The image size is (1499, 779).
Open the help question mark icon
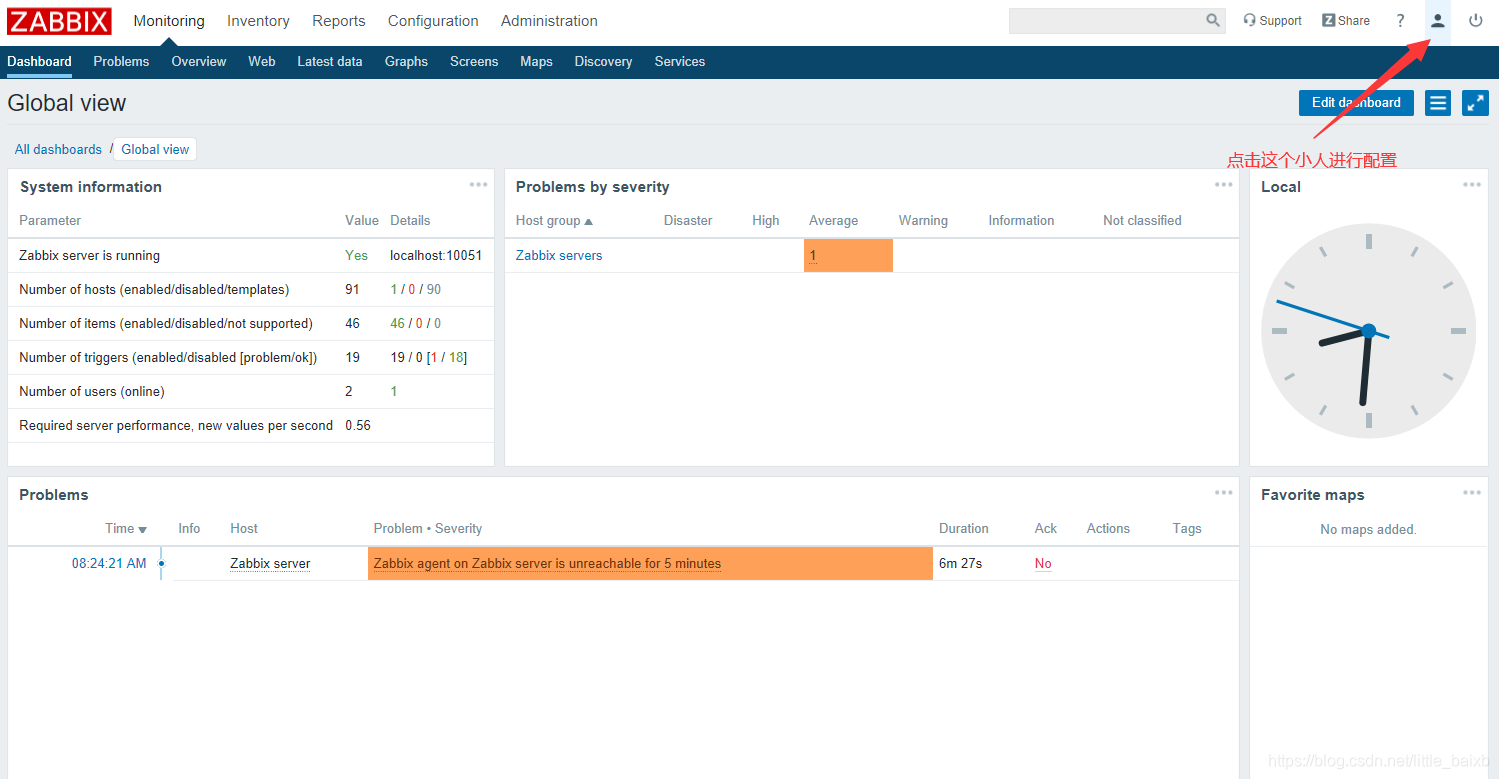click(1400, 21)
